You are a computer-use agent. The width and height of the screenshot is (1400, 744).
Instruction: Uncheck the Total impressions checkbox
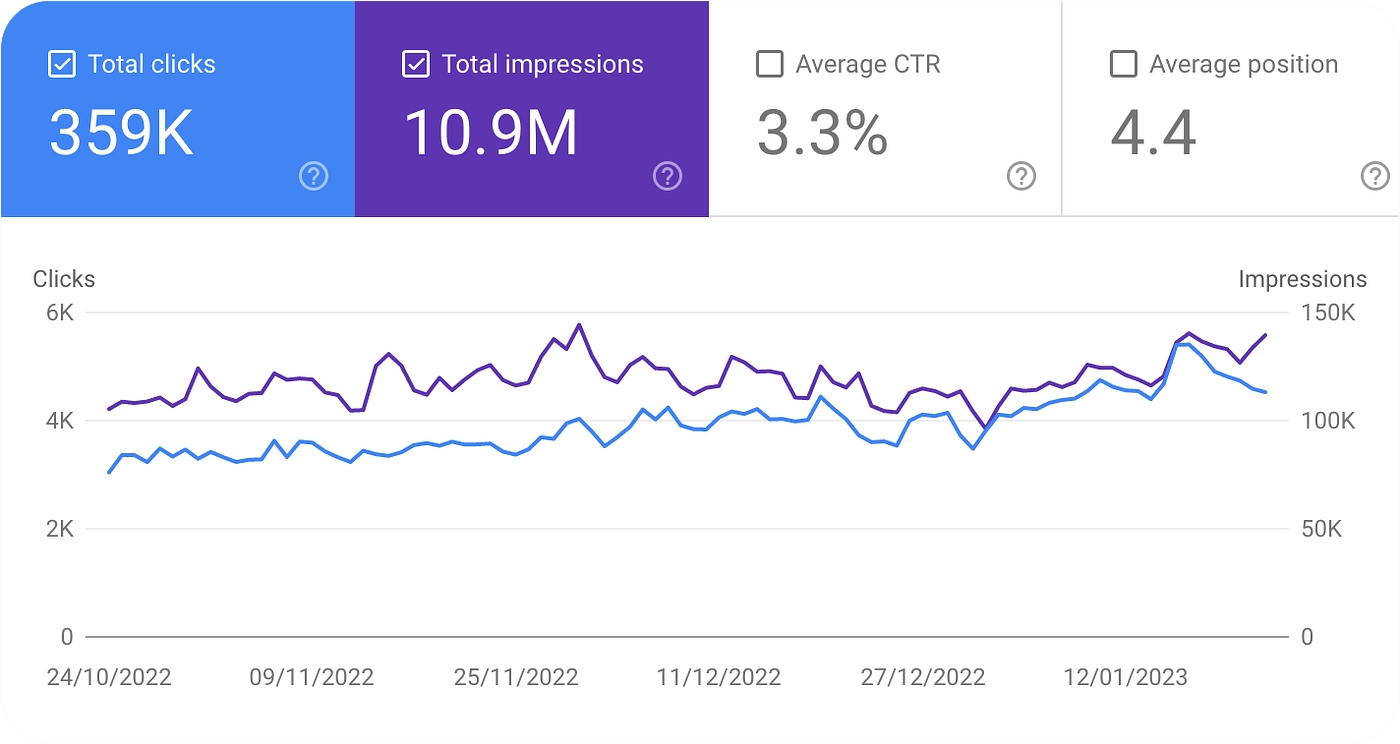pyautogui.click(x=415, y=65)
